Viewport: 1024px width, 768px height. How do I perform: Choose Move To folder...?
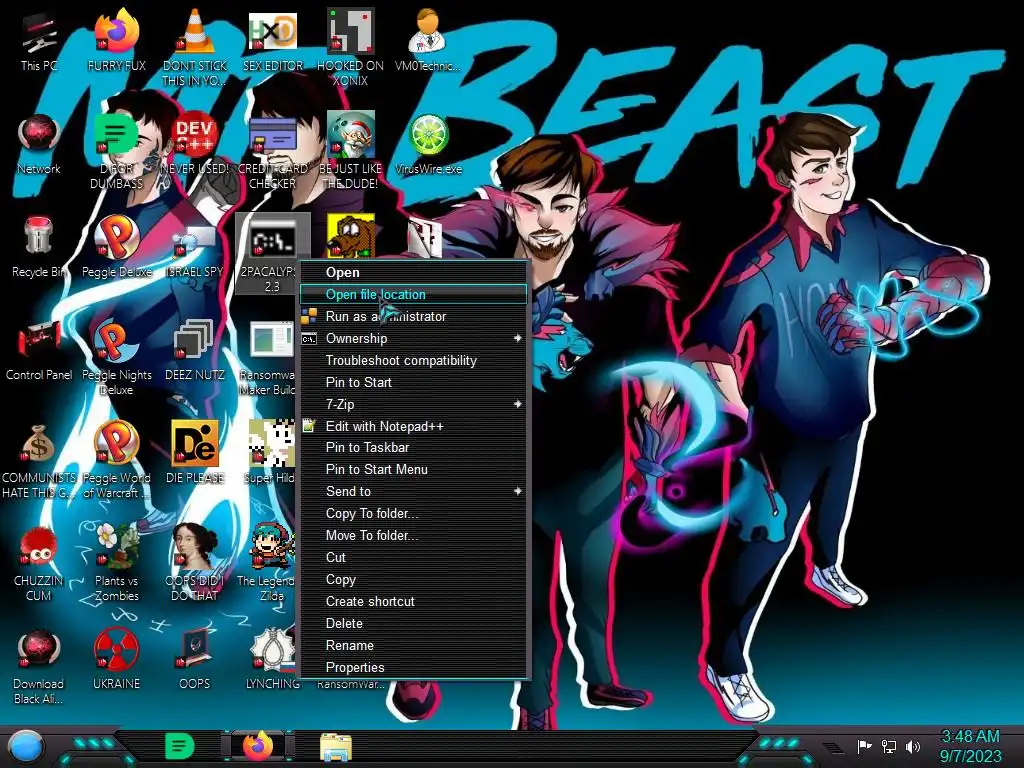[x=413, y=536]
